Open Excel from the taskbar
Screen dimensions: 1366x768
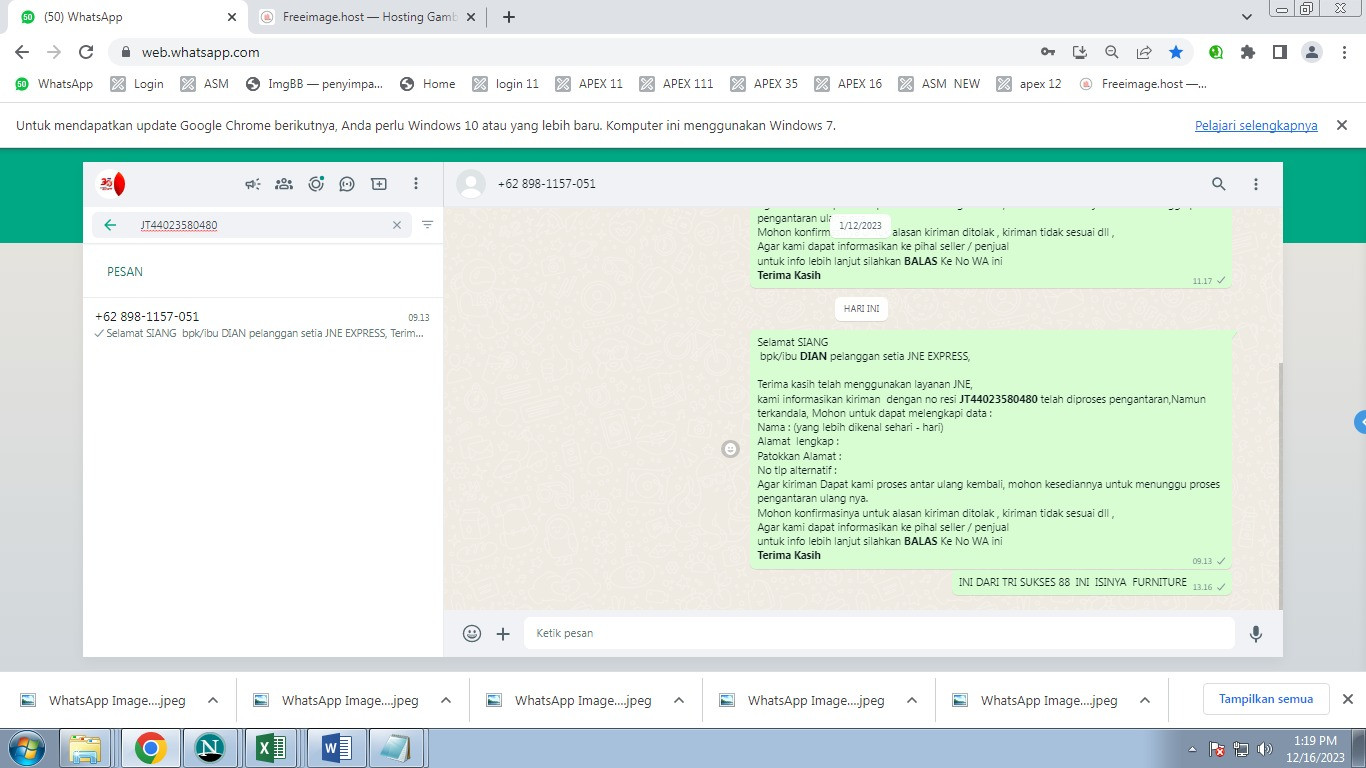click(x=272, y=748)
